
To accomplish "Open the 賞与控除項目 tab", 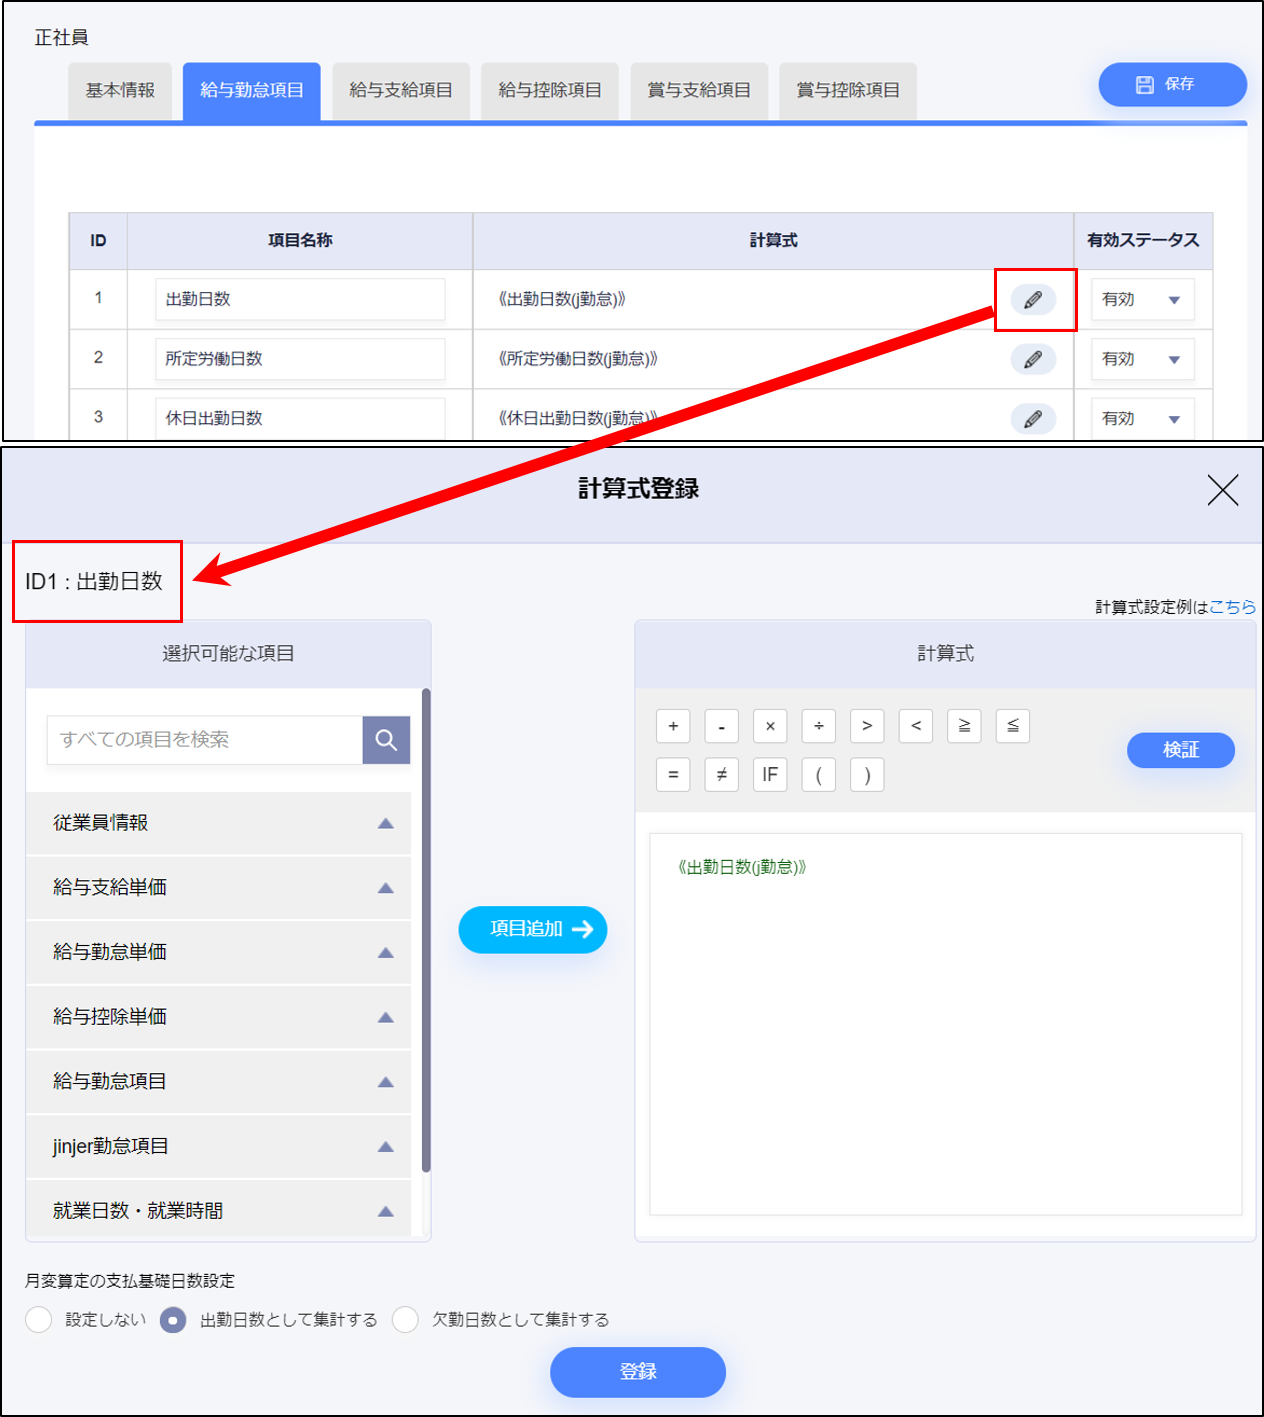I will [848, 91].
